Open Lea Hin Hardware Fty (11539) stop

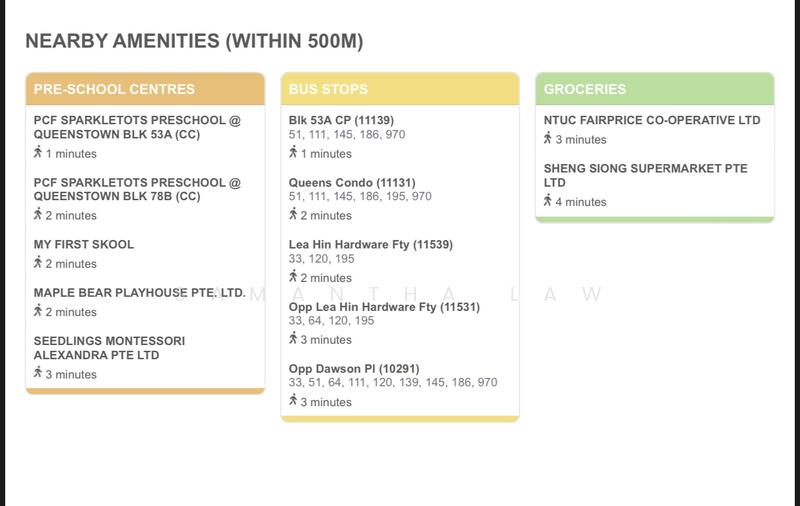(370, 244)
